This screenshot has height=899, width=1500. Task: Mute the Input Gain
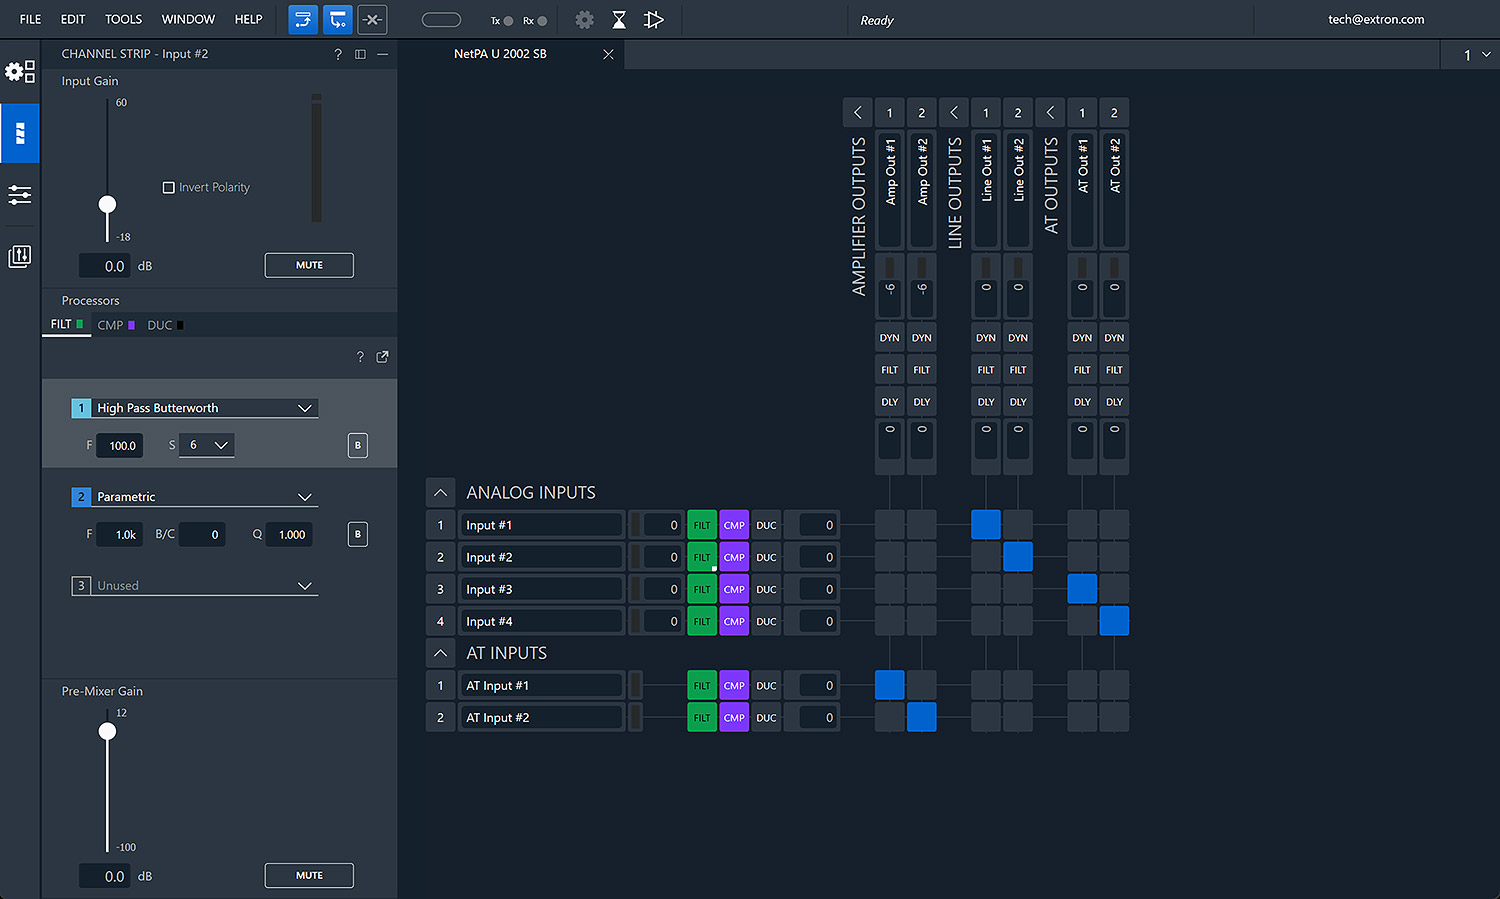309,265
